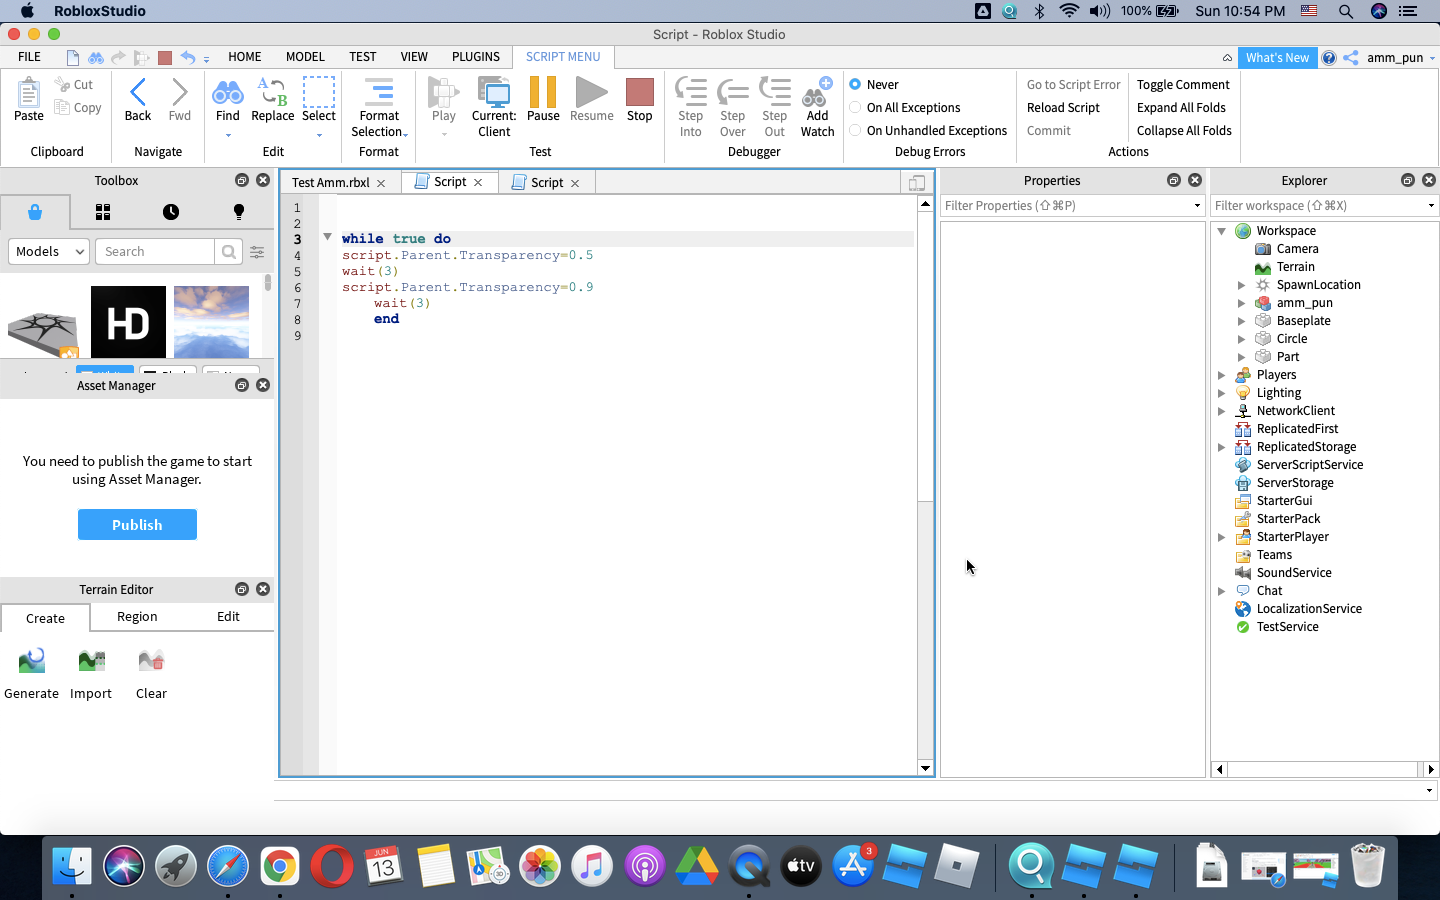This screenshot has height=900, width=1440.
Task: Click the Add Watch icon
Action: 817,92
